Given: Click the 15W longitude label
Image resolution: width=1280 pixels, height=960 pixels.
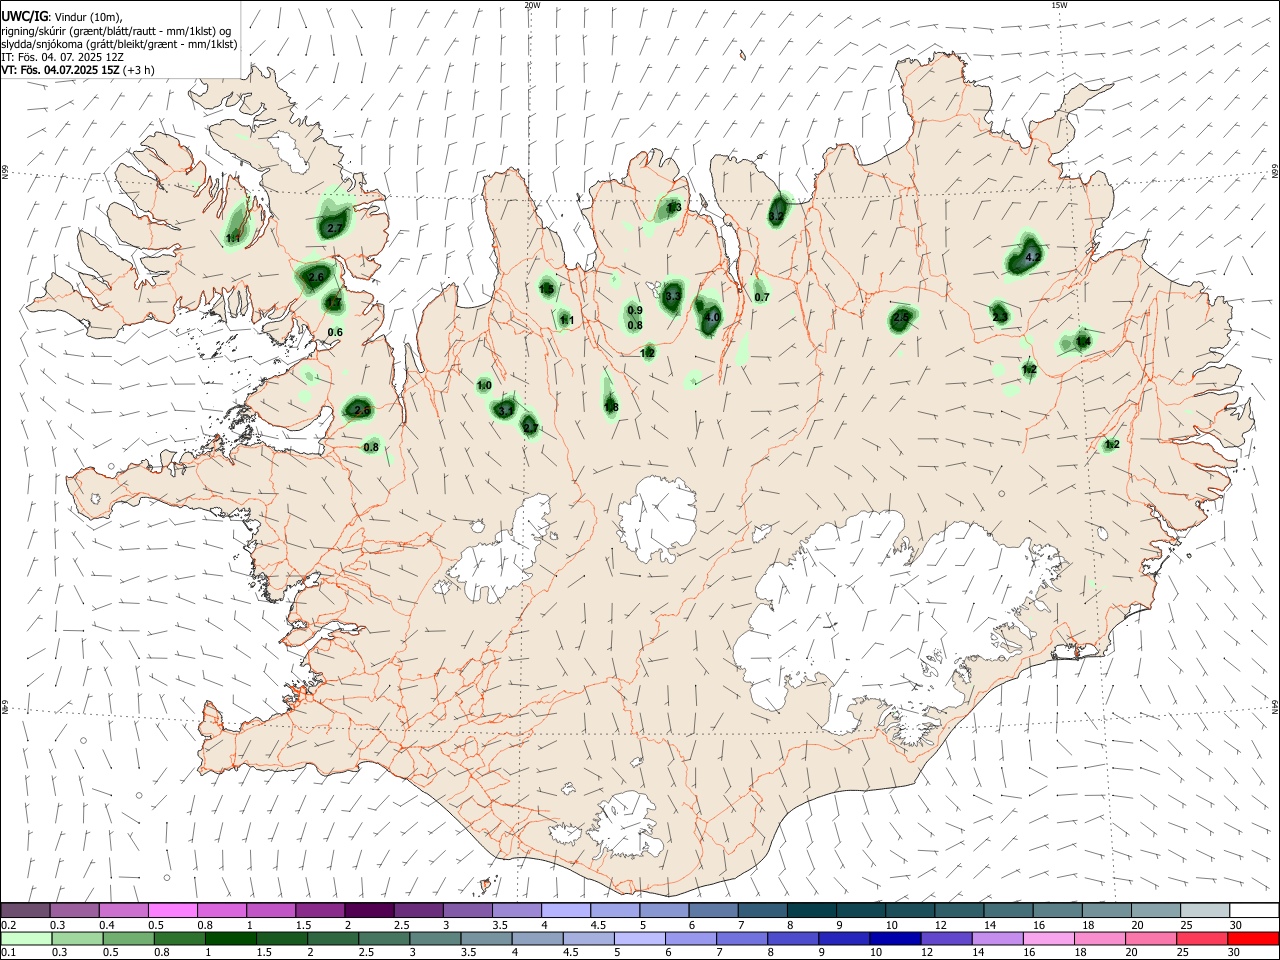Looking at the screenshot, I should point(1059,5).
